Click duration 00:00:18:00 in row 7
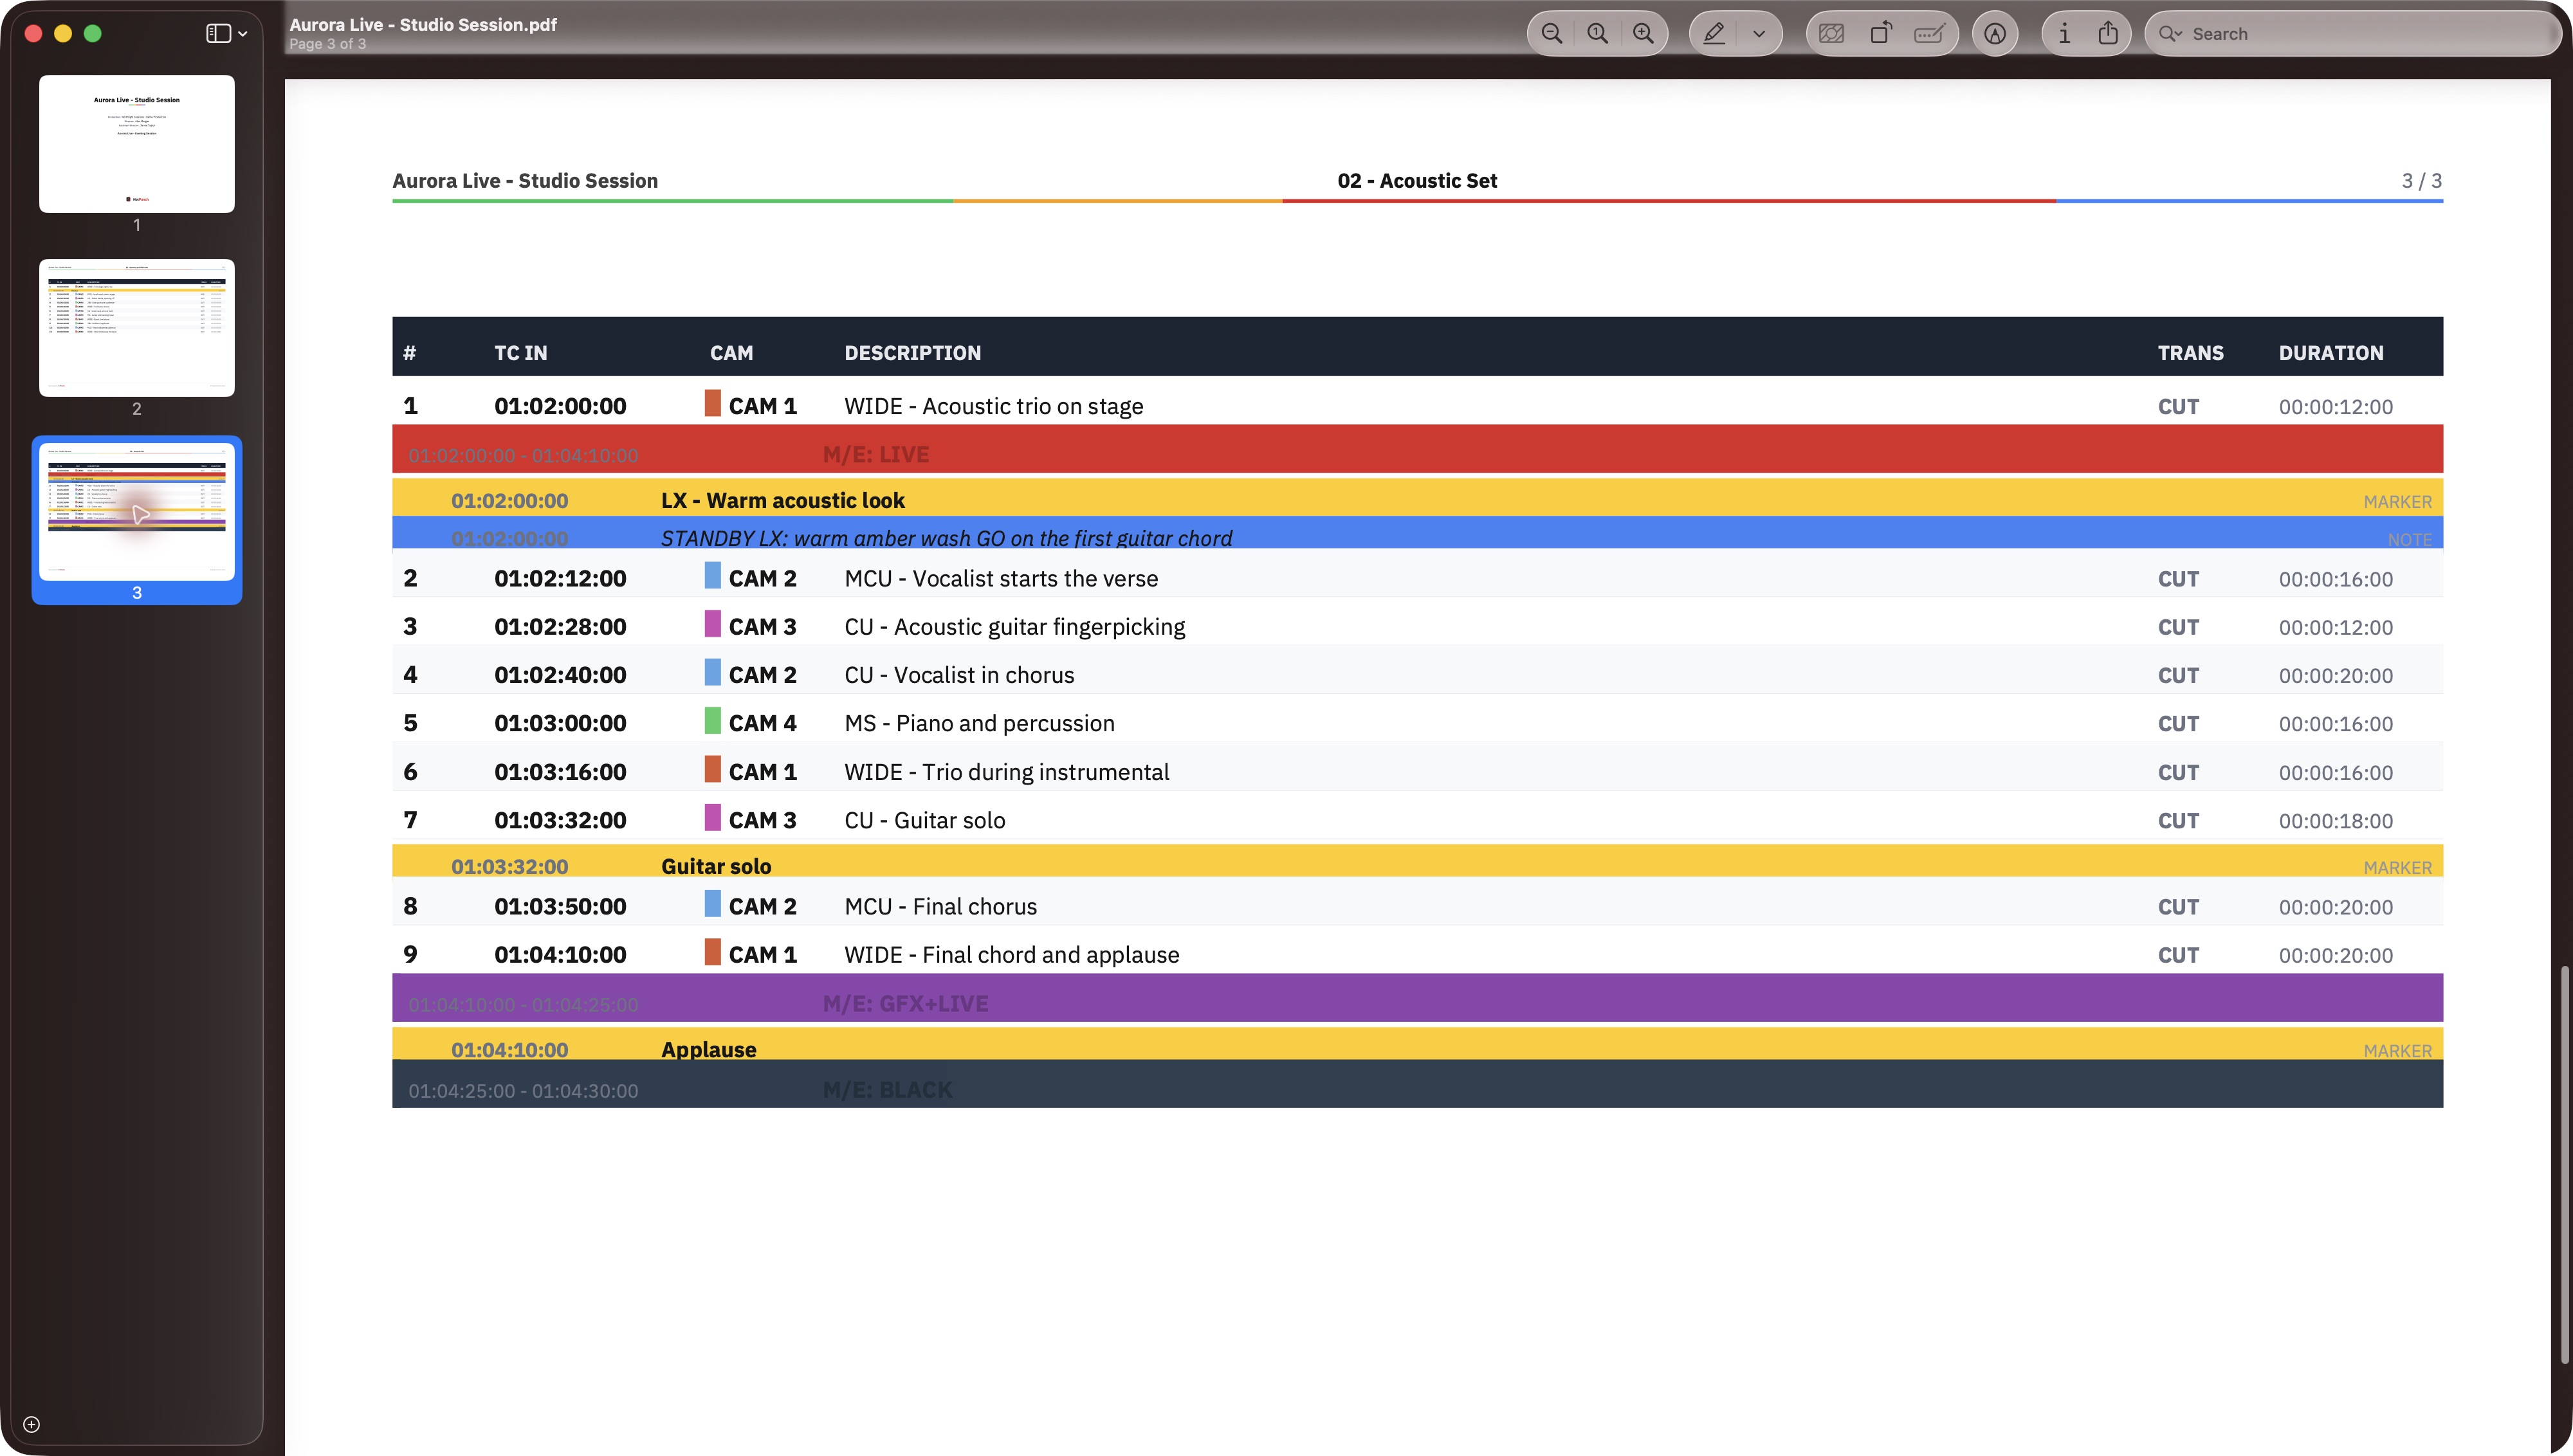 2335,821
